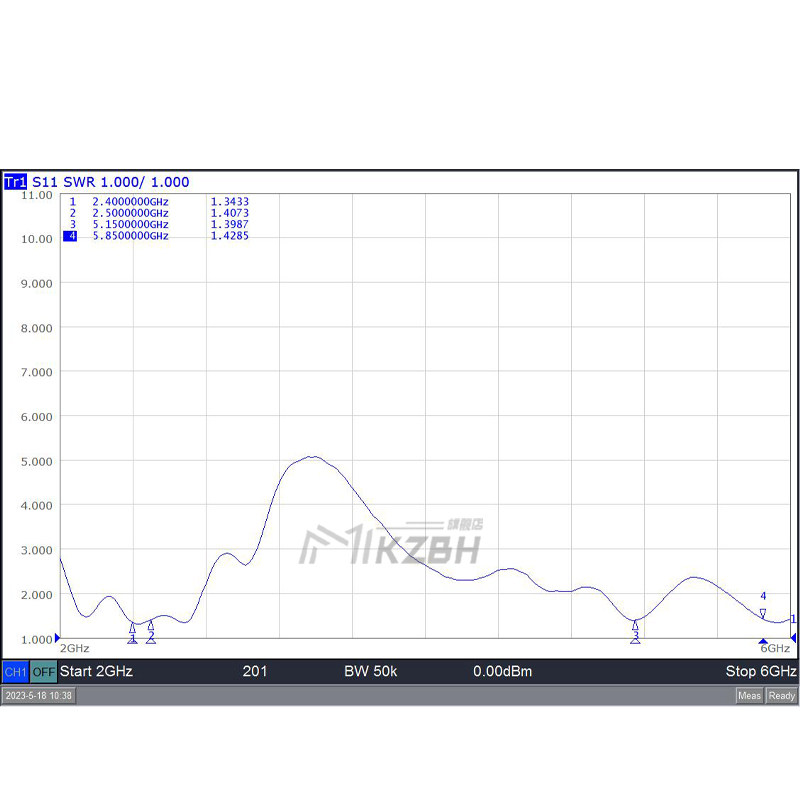Click the reference level arrow at 1.000
This screenshot has height=800, width=800.
pos(57,638)
